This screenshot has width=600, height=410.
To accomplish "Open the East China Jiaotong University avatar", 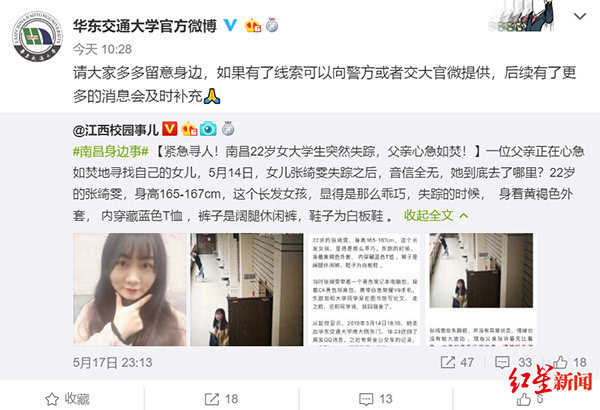I will click(x=38, y=36).
